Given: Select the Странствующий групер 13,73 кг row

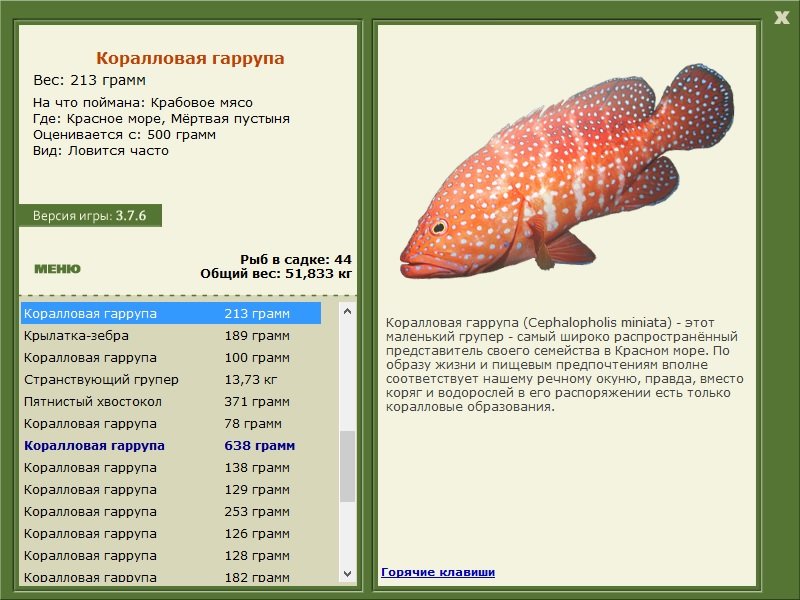Looking at the screenshot, I should 171,379.
